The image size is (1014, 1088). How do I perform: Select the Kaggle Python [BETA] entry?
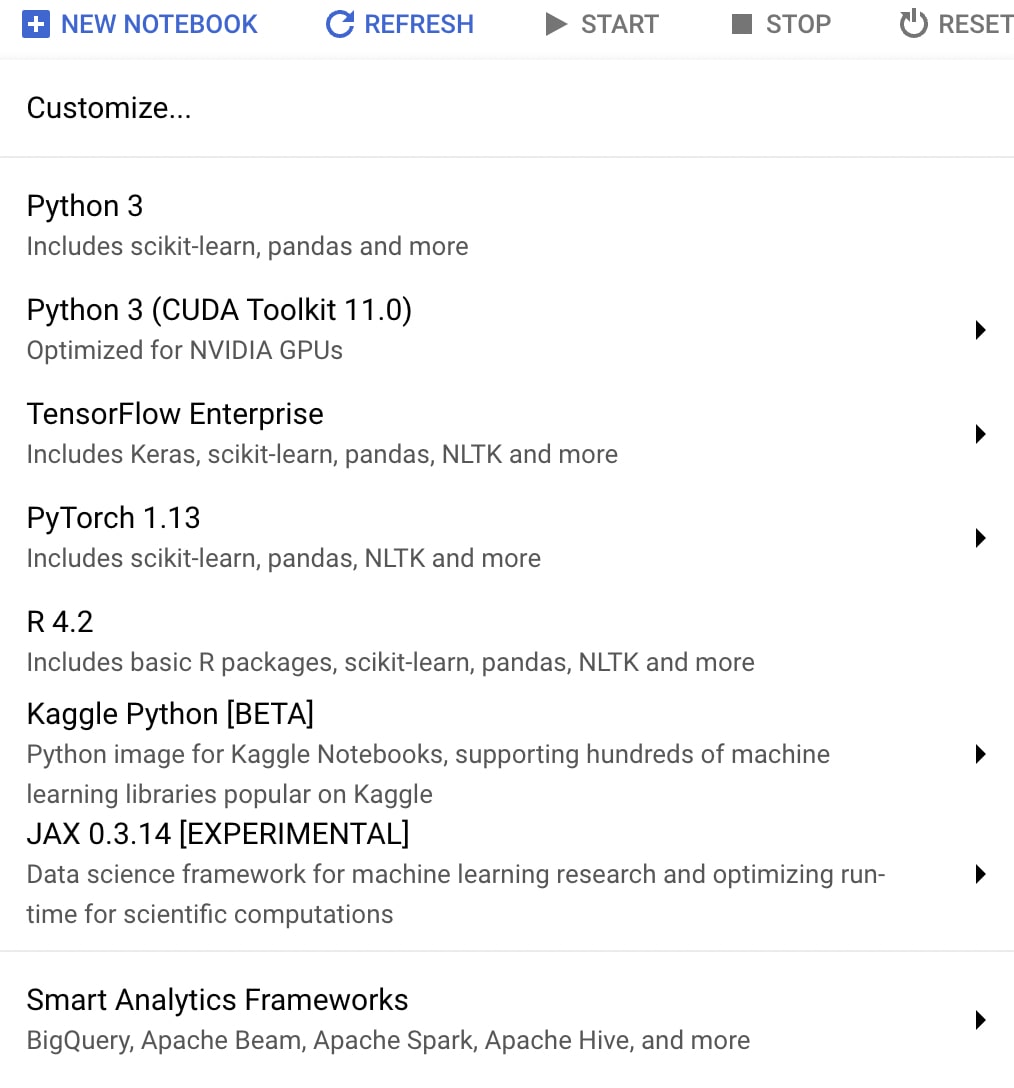(507, 754)
